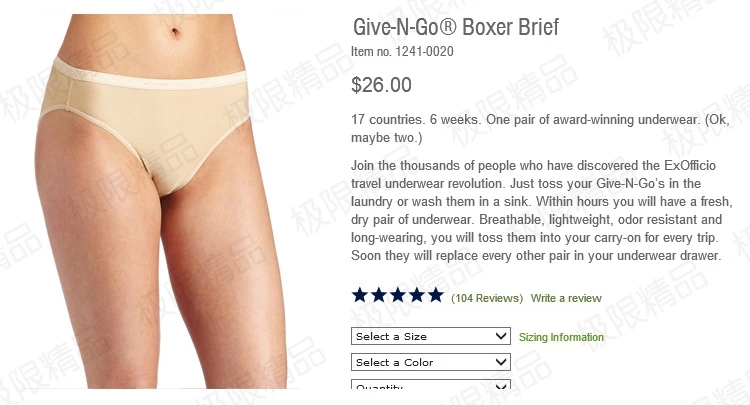Click the Select a Size chevron arrow
The width and height of the screenshot is (750, 405).
click(x=501, y=336)
